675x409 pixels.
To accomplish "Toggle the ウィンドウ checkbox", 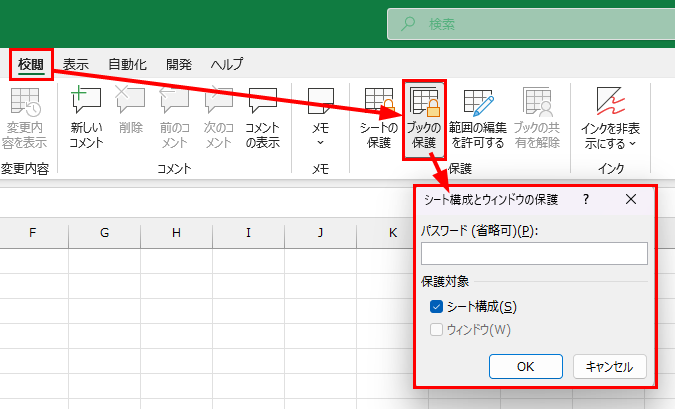I will [x=437, y=330].
